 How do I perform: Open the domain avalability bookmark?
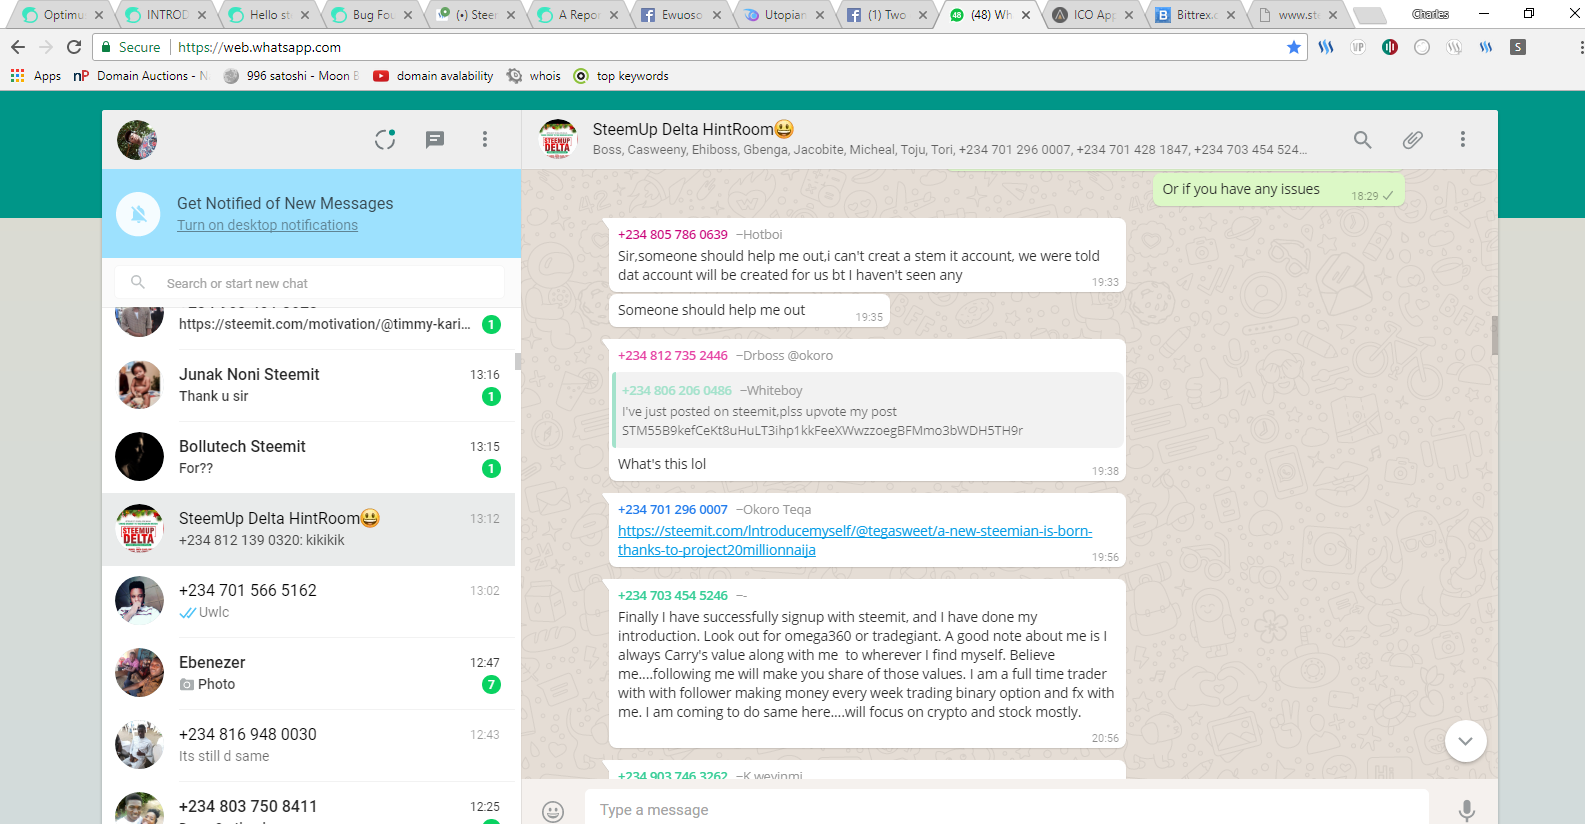tap(433, 76)
